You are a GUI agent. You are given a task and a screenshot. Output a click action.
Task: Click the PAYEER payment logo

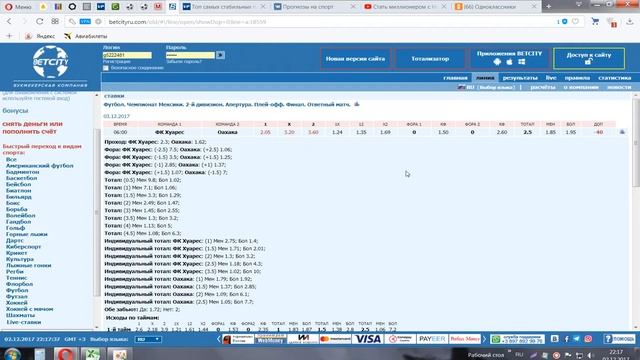pos(432,339)
